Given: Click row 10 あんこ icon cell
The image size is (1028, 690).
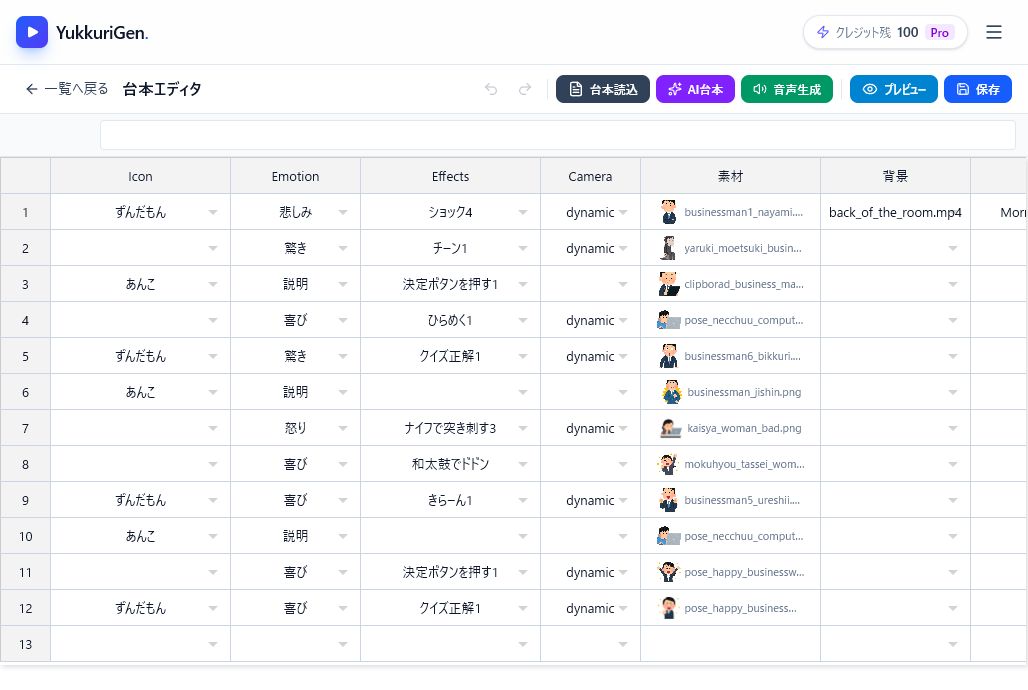Looking at the screenshot, I should click(x=140, y=536).
